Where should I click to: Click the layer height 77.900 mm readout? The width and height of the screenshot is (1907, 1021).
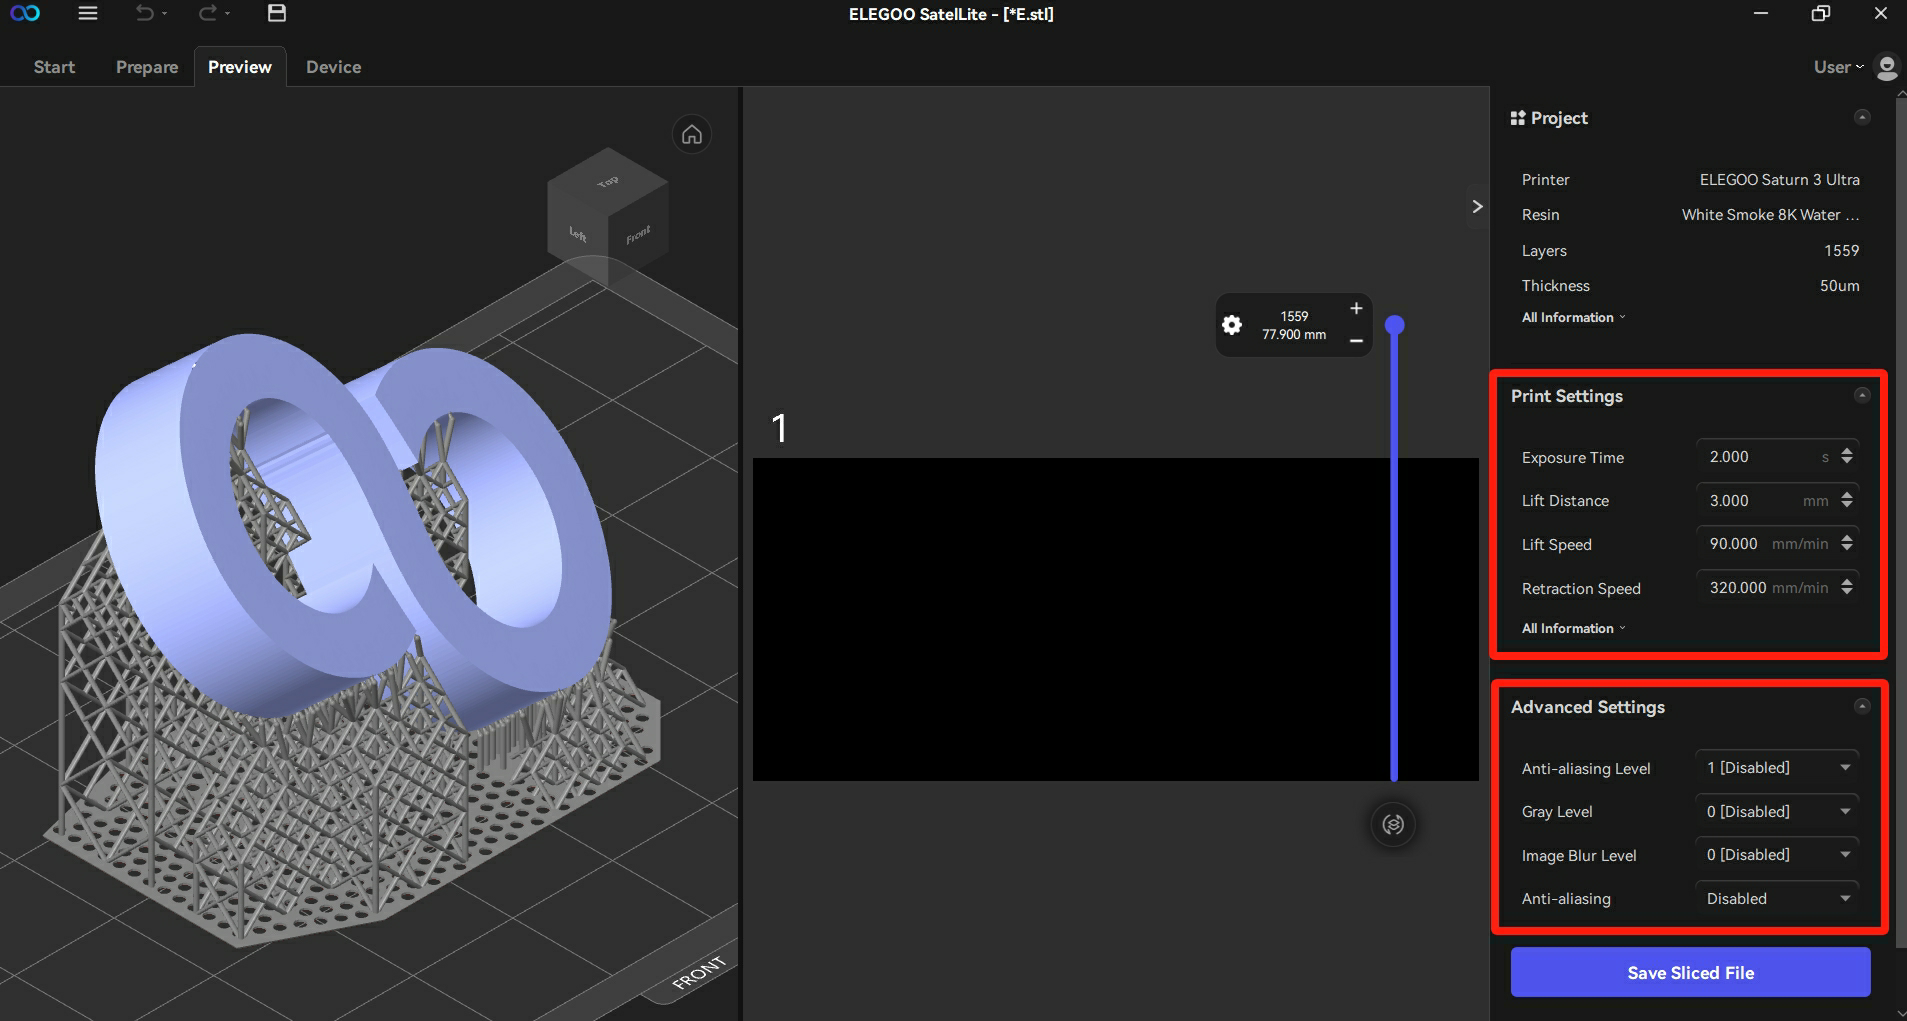click(x=1294, y=335)
